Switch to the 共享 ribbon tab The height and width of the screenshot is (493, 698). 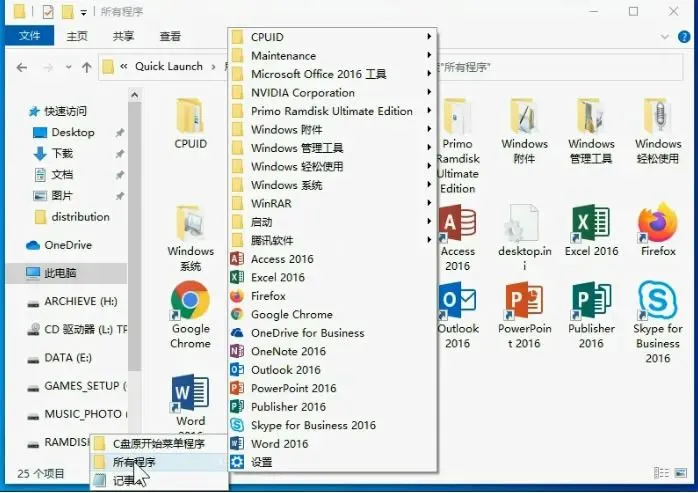pos(123,36)
